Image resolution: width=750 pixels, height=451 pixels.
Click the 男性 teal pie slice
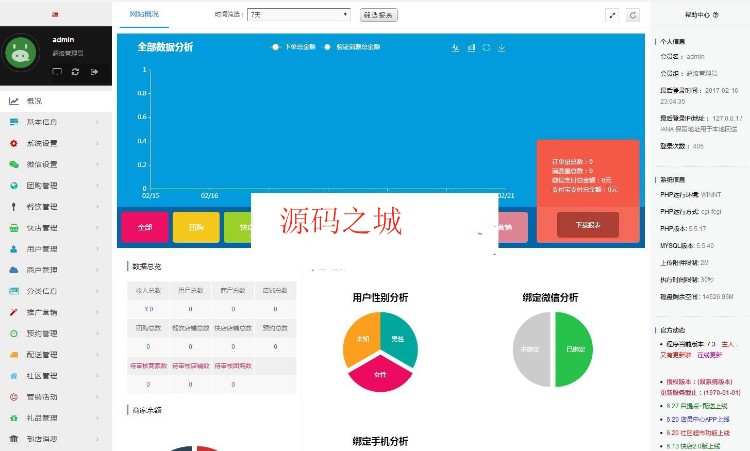(399, 337)
